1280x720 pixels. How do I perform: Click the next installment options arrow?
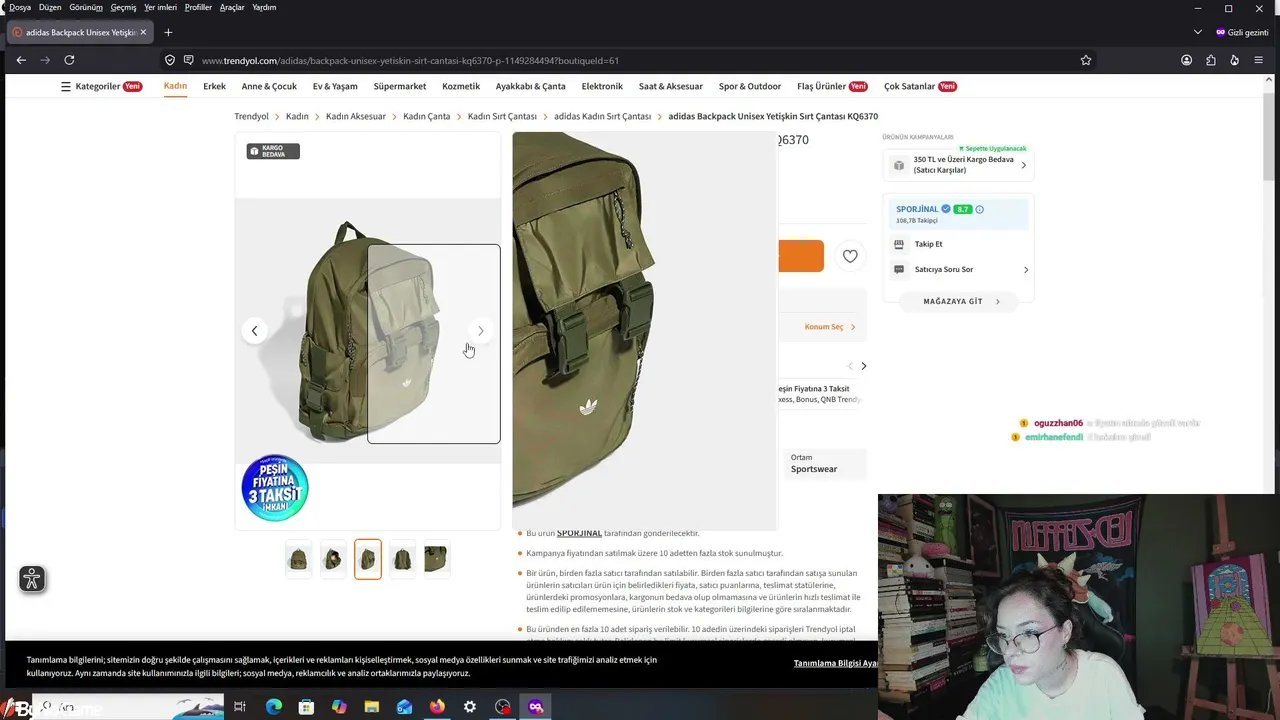[864, 366]
